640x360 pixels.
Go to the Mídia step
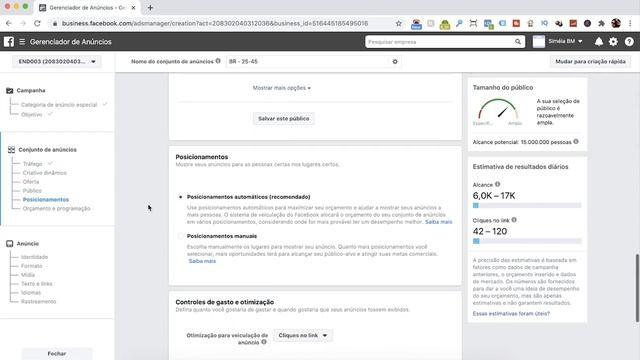click(28, 275)
